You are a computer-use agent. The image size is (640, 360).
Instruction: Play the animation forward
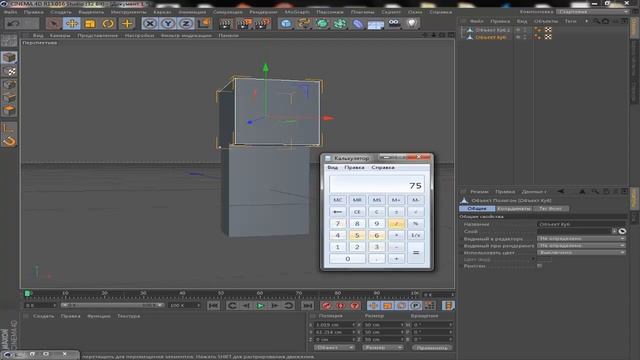(260, 305)
